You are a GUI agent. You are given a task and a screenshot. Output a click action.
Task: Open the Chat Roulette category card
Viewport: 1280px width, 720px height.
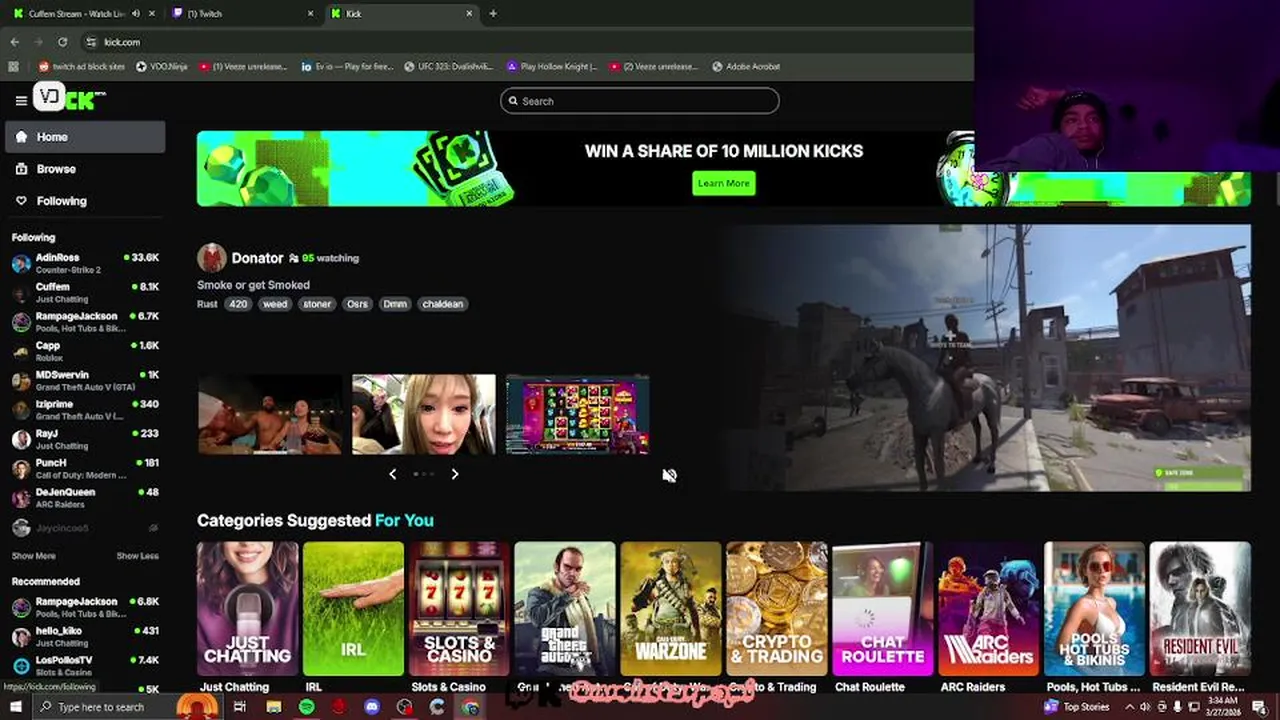883,609
